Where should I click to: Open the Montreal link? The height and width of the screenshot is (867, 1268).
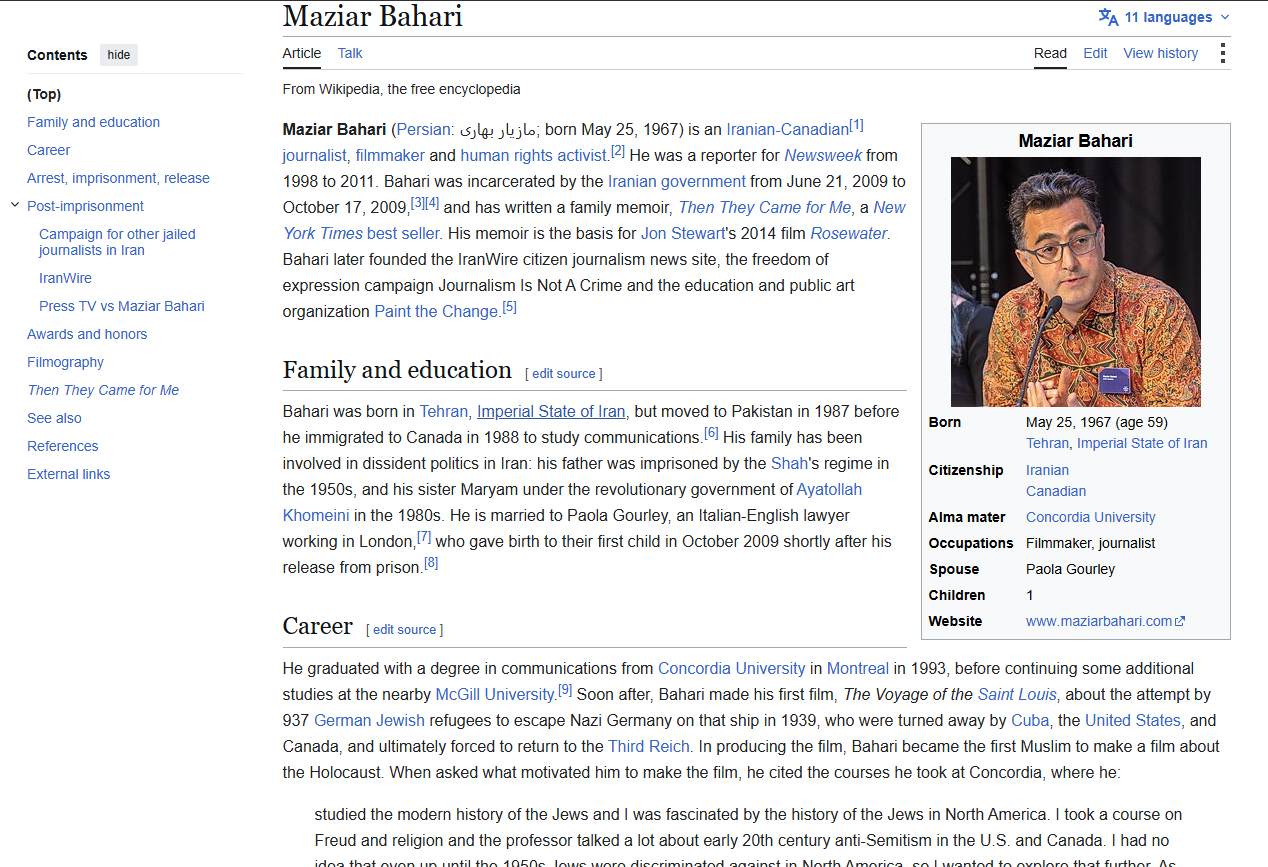click(857, 668)
